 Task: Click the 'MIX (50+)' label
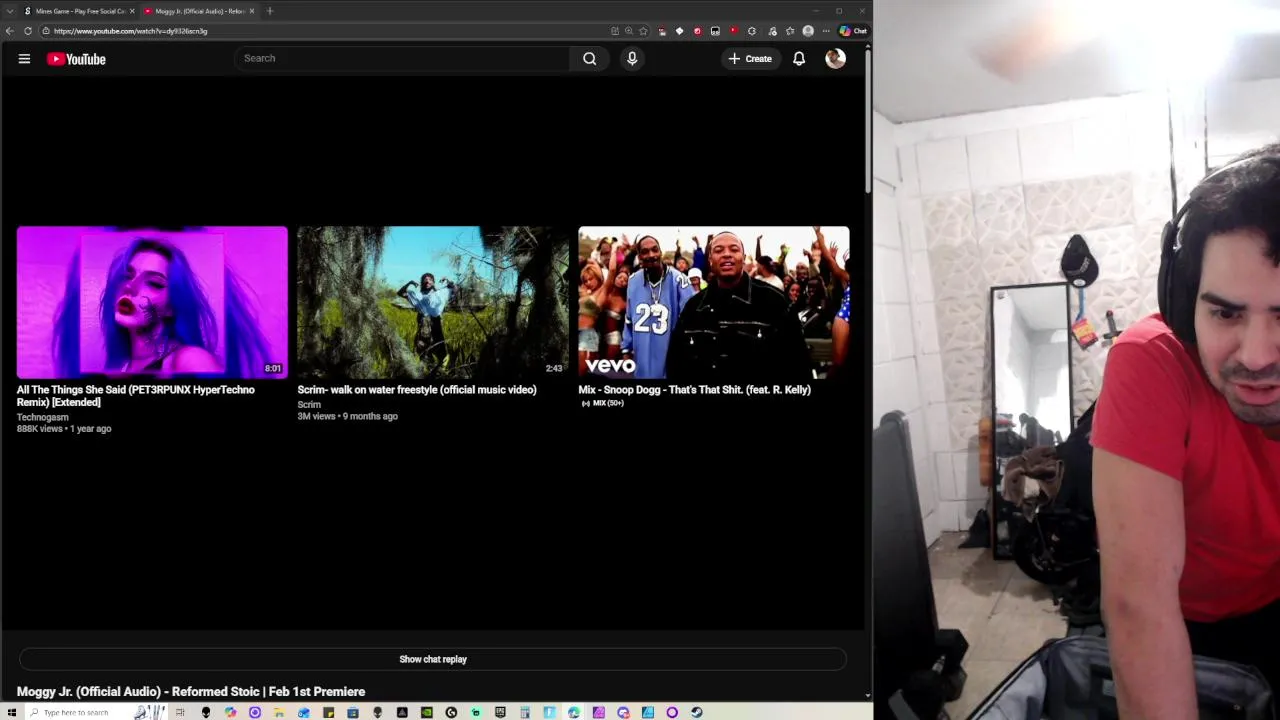602,403
